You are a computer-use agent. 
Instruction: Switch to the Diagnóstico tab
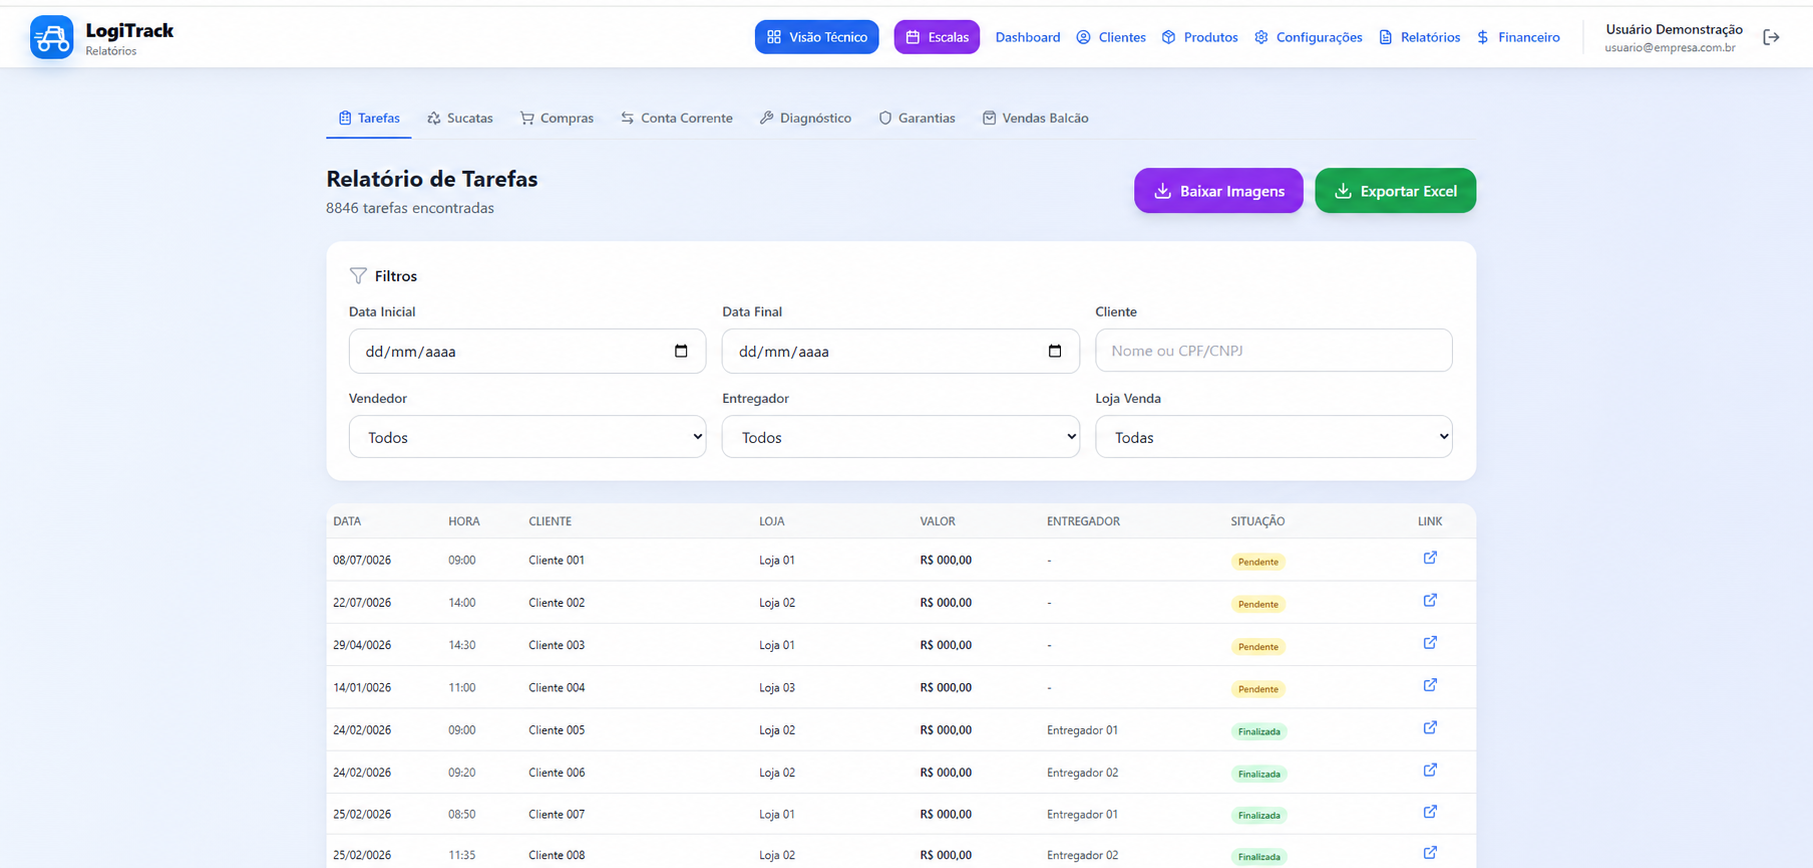pos(806,118)
